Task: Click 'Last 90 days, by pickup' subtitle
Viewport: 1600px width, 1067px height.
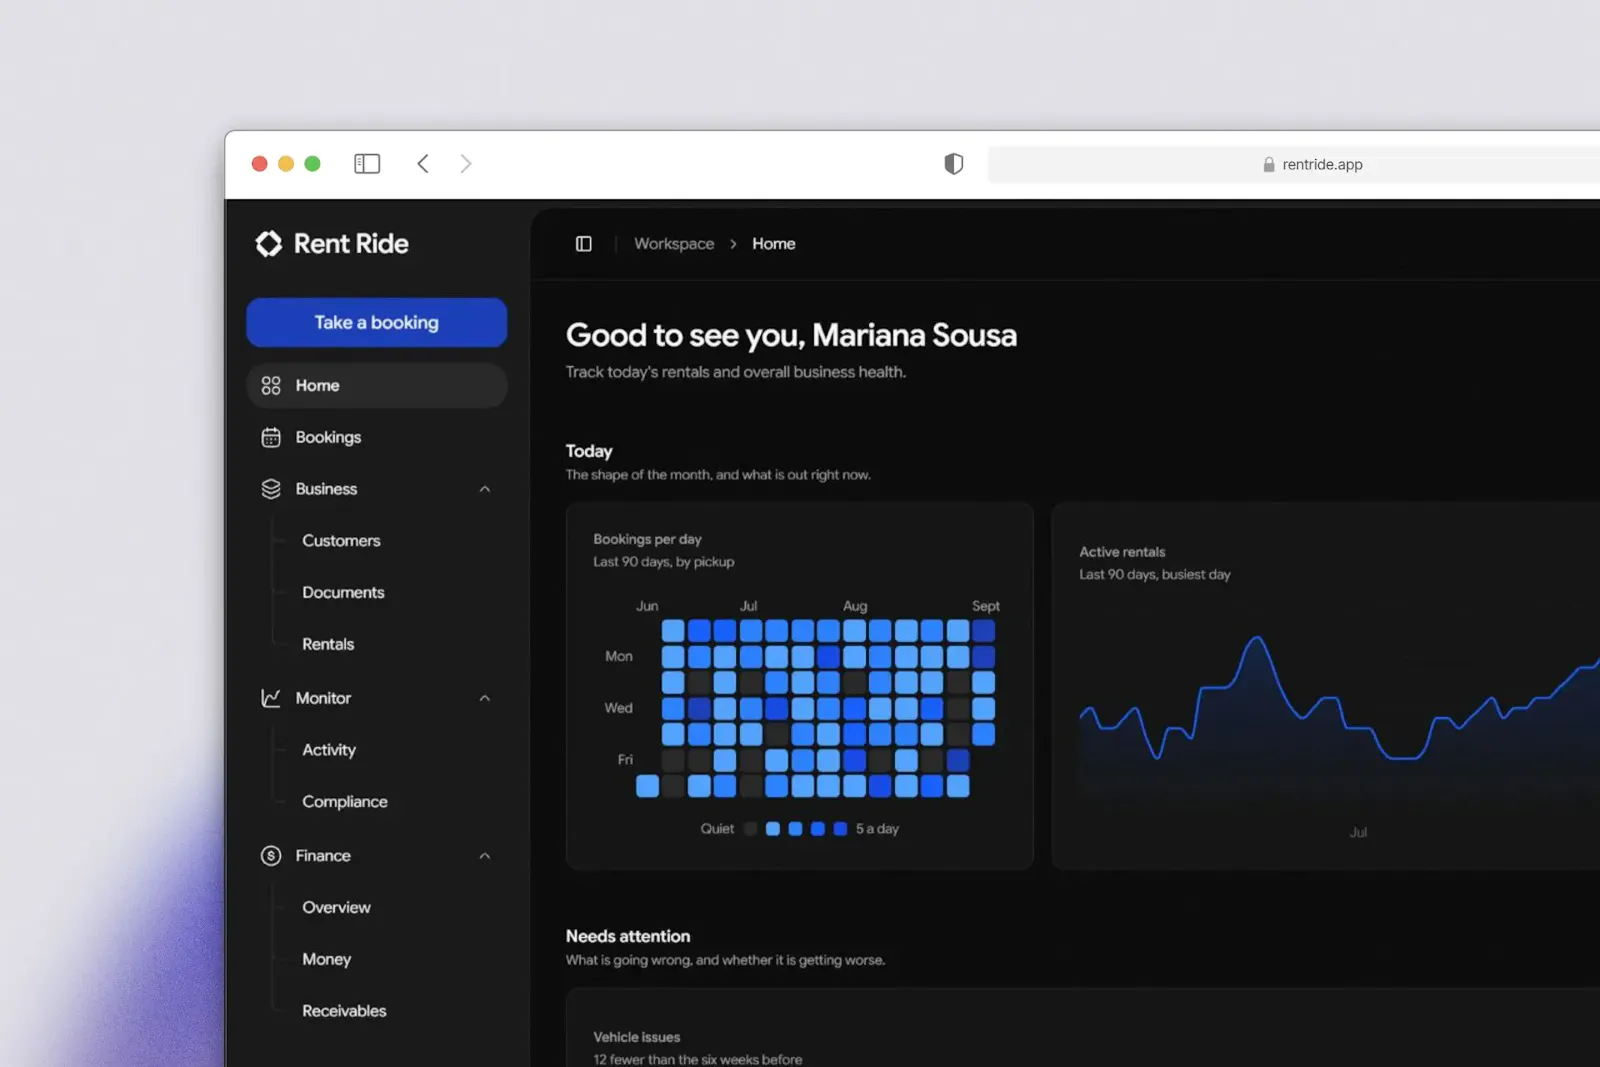Action: tap(663, 562)
